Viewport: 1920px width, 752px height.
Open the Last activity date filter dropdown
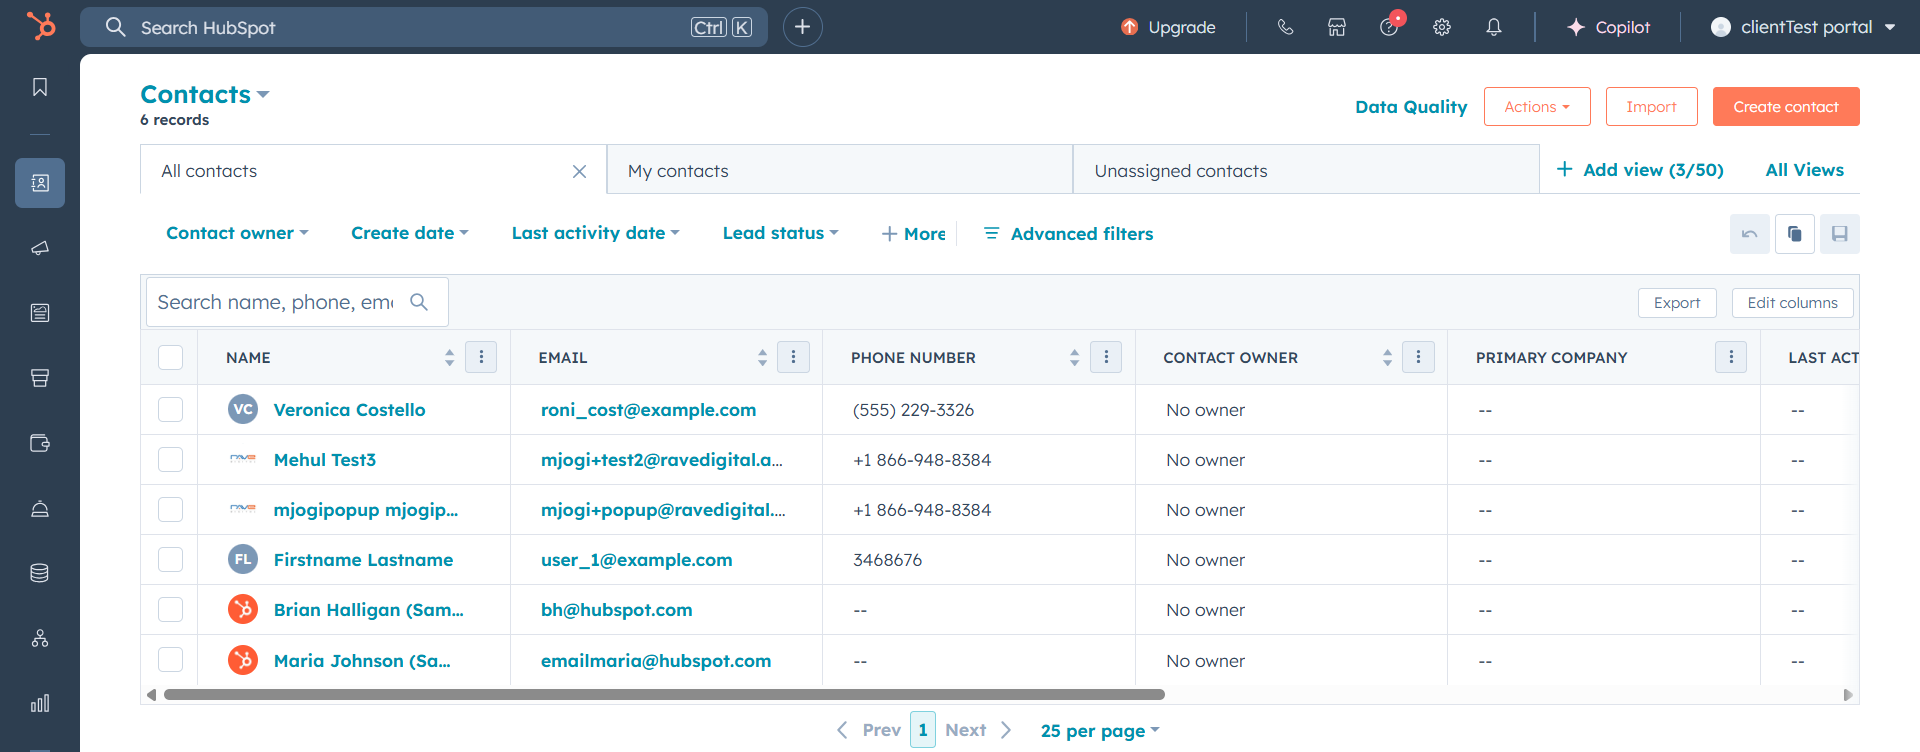point(596,233)
